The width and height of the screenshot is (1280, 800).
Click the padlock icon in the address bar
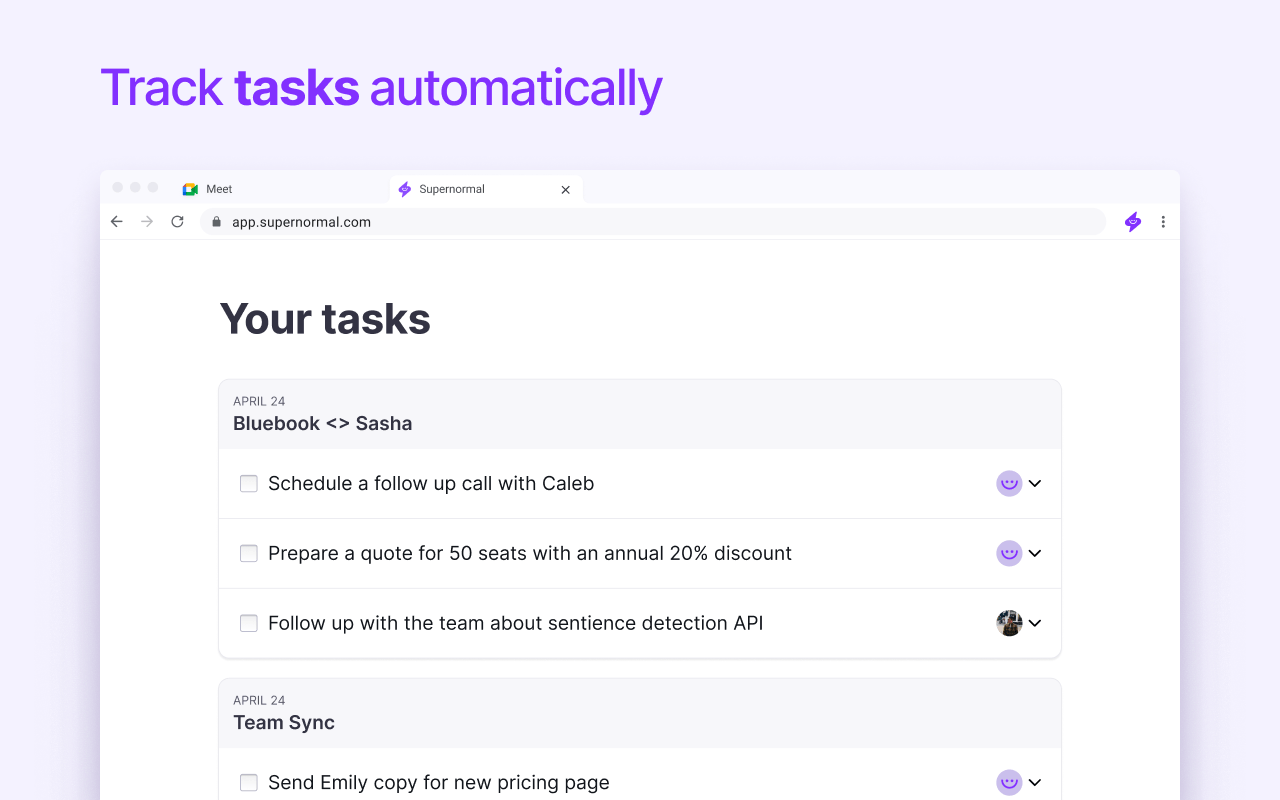[x=216, y=221]
